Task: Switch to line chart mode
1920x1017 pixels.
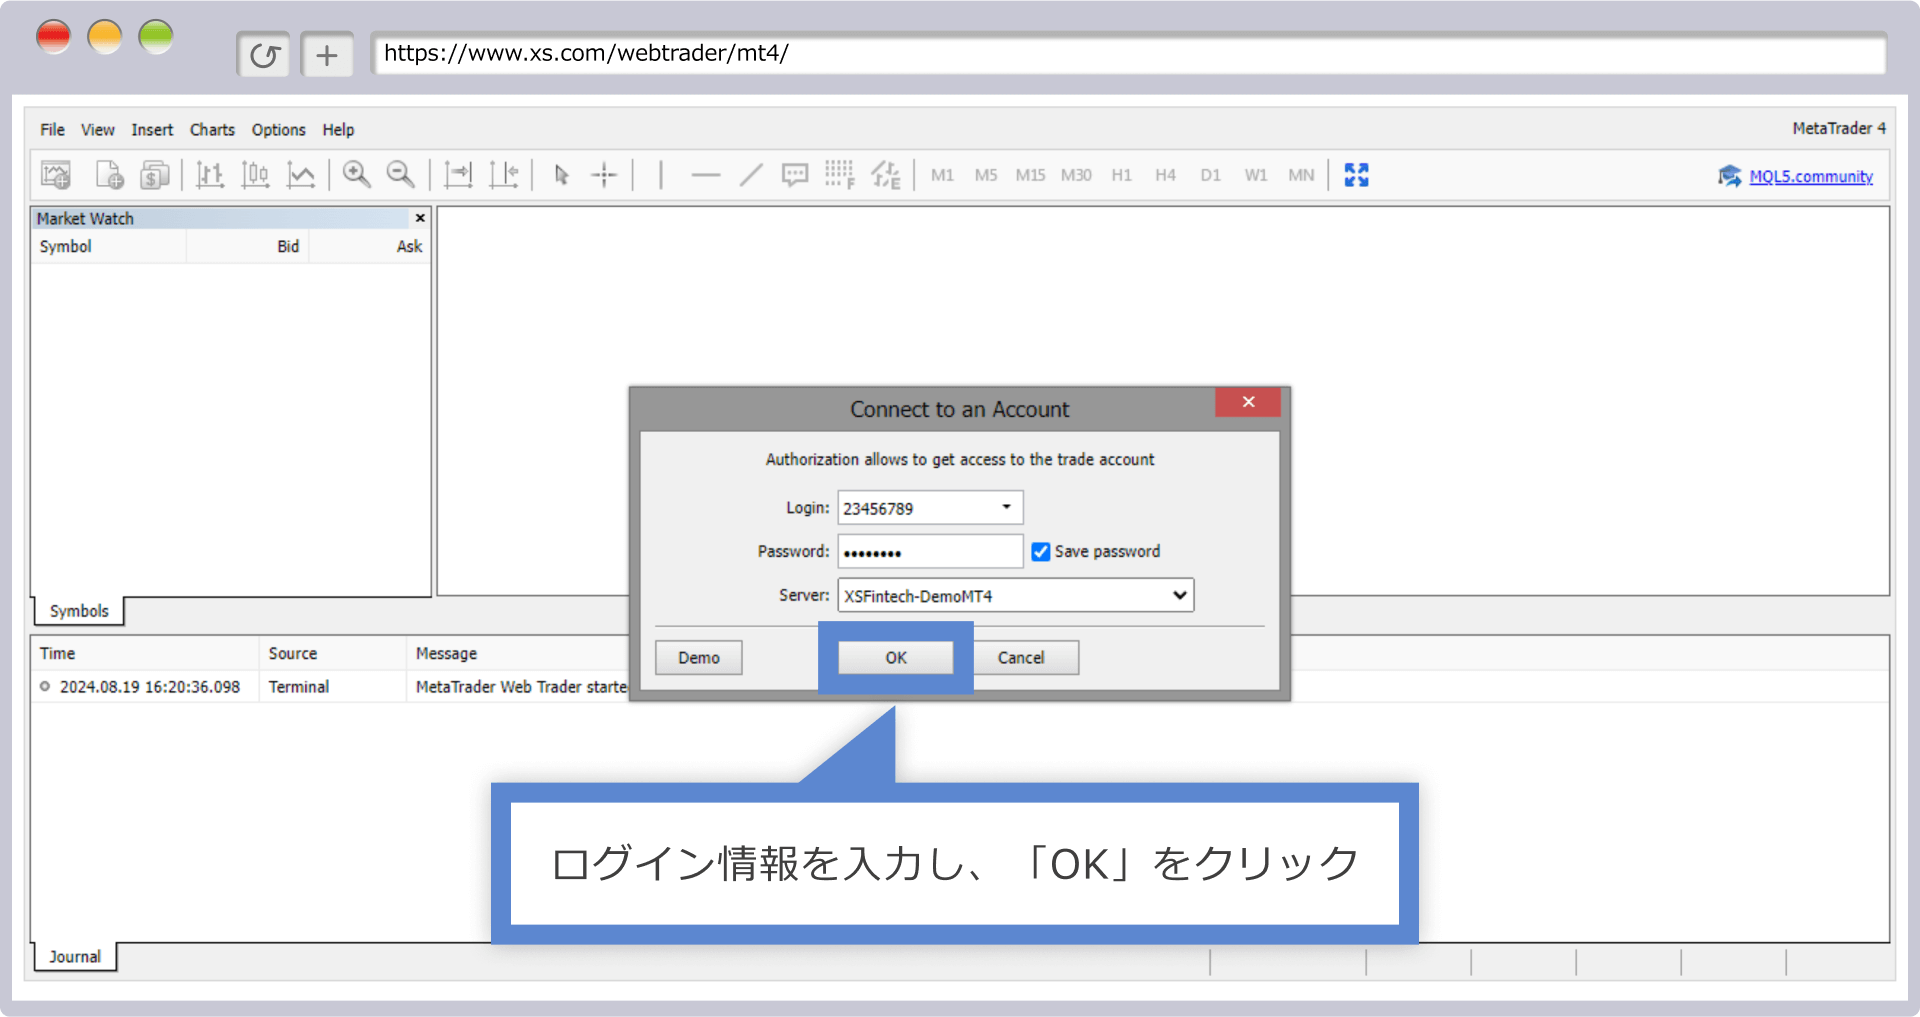Action: click(301, 175)
